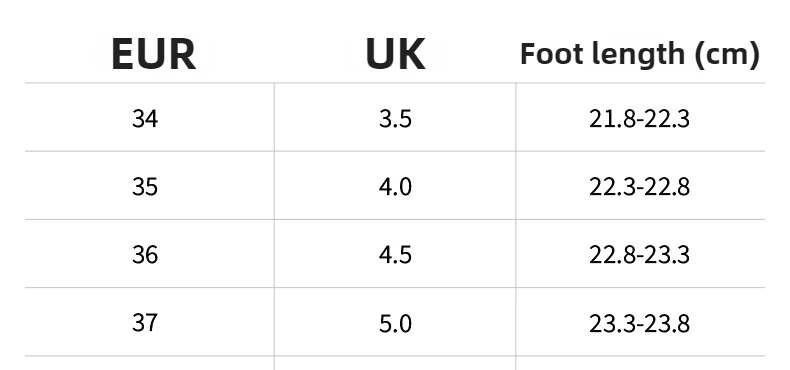Click UK size 4.5 cell
The image size is (790, 370).
(396, 255)
